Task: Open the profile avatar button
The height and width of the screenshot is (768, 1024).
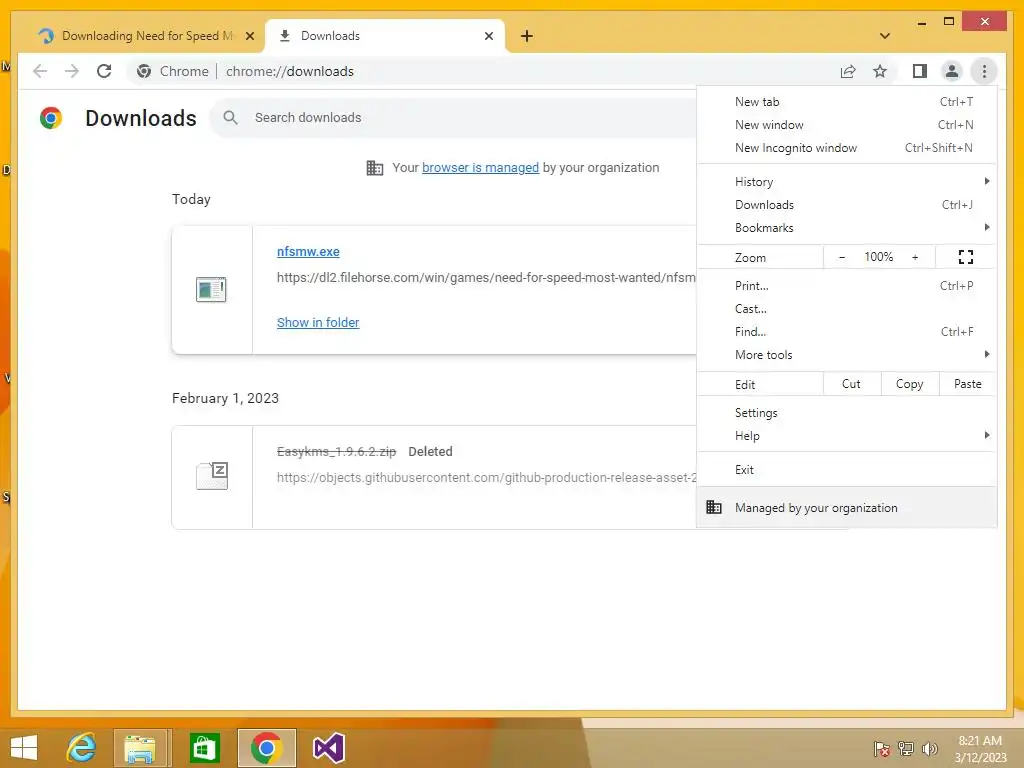Action: [952, 71]
